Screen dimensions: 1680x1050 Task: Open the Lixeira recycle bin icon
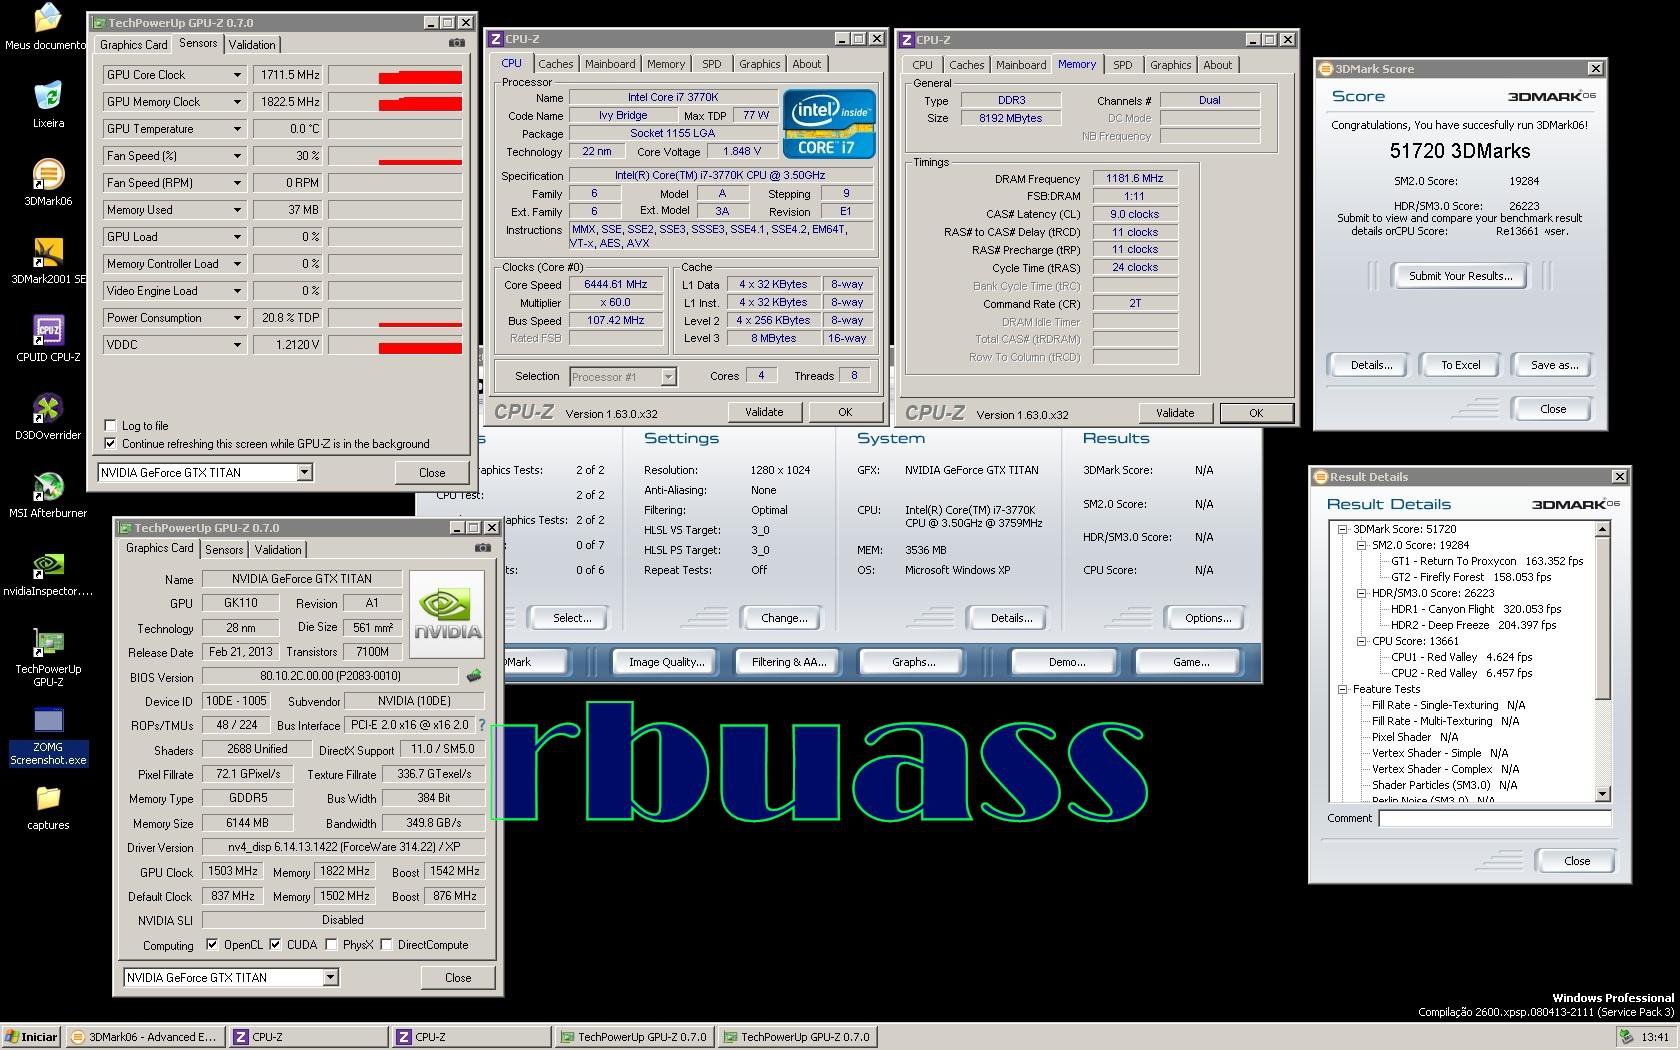point(48,105)
